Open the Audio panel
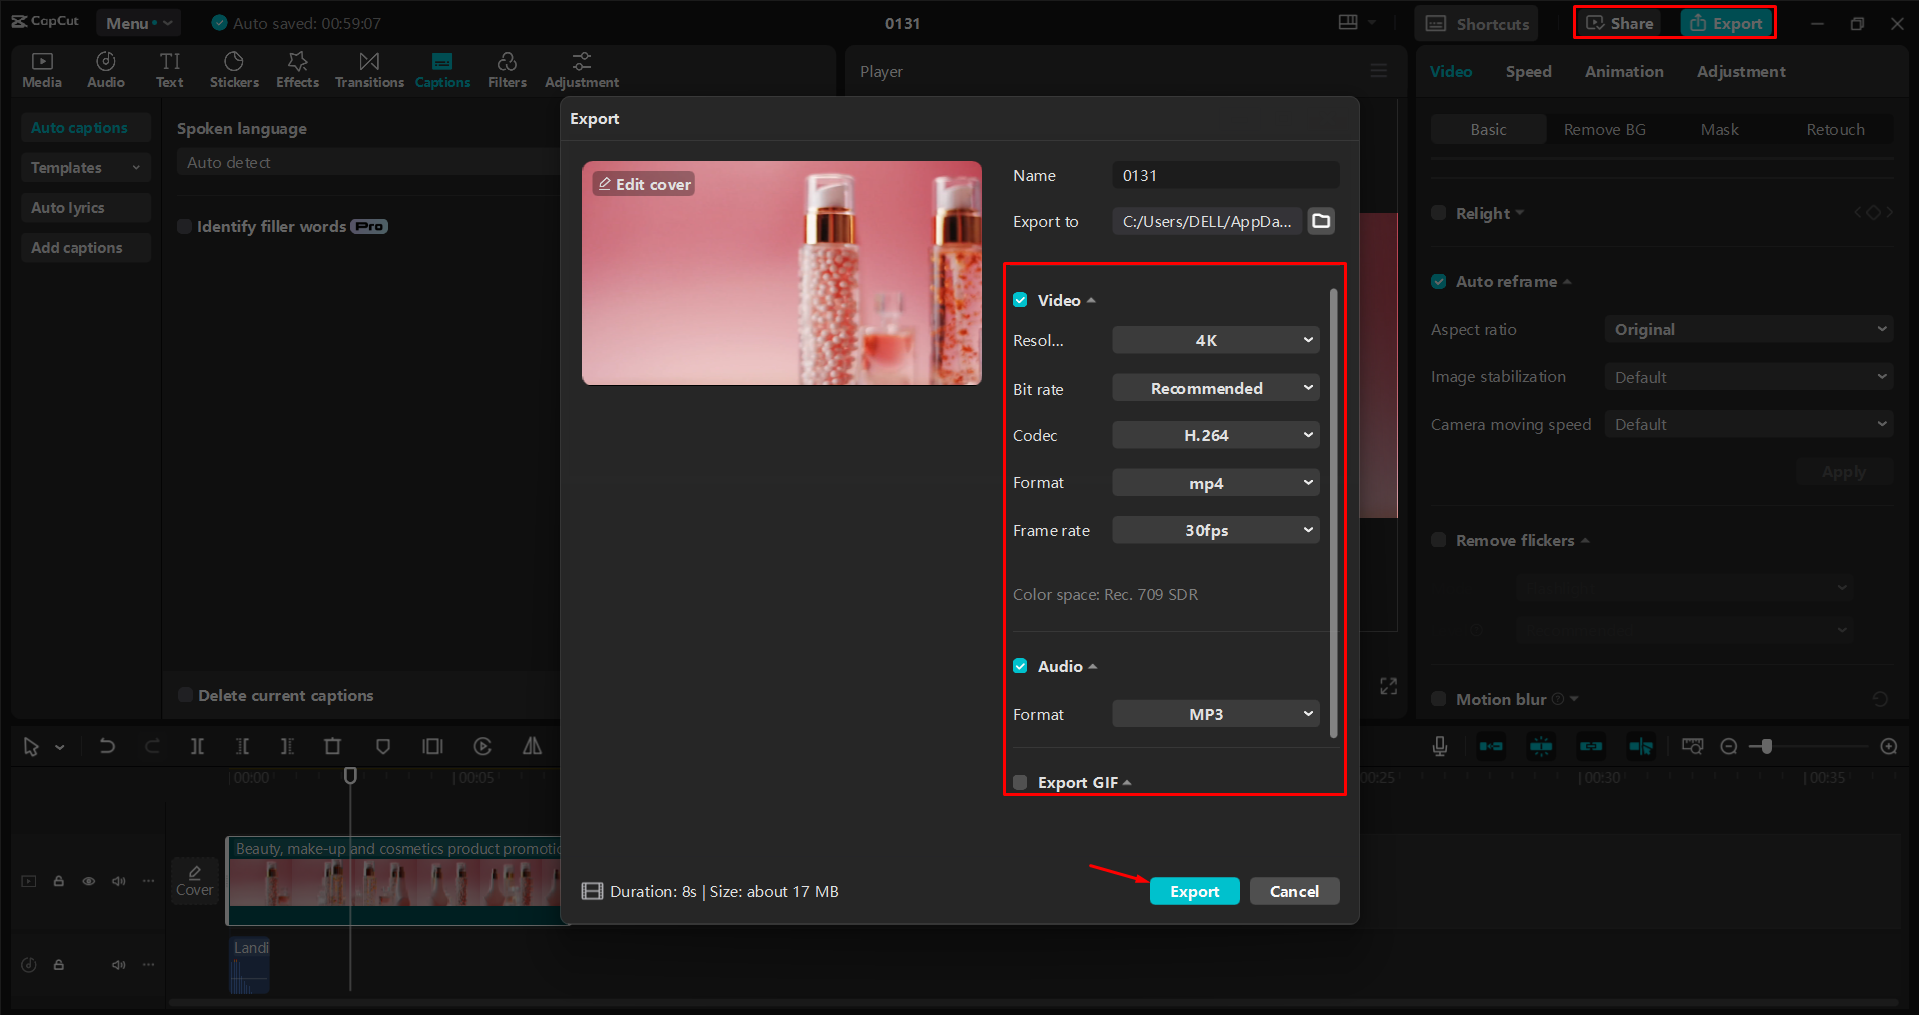Image resolution: width=1919 pixels, height=1015 pixels. pos(106,70)
